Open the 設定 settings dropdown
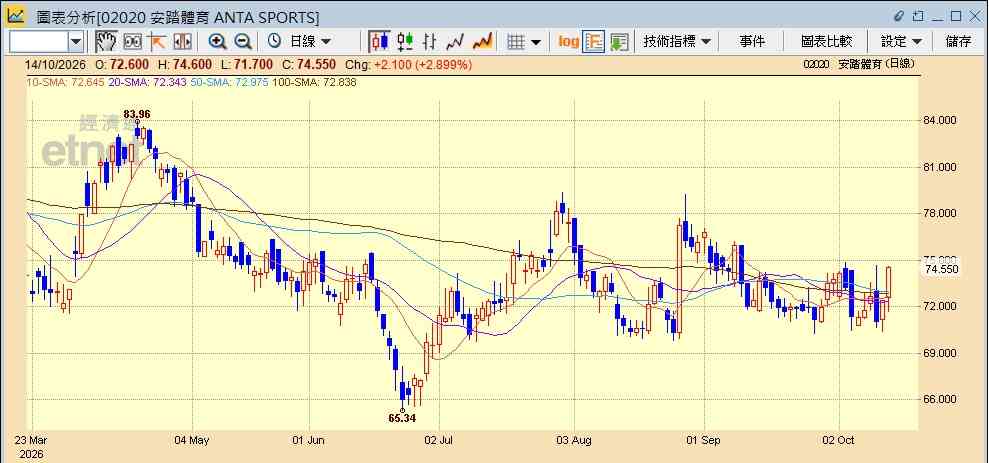This screenshot has width=989, height=463. 901,42
